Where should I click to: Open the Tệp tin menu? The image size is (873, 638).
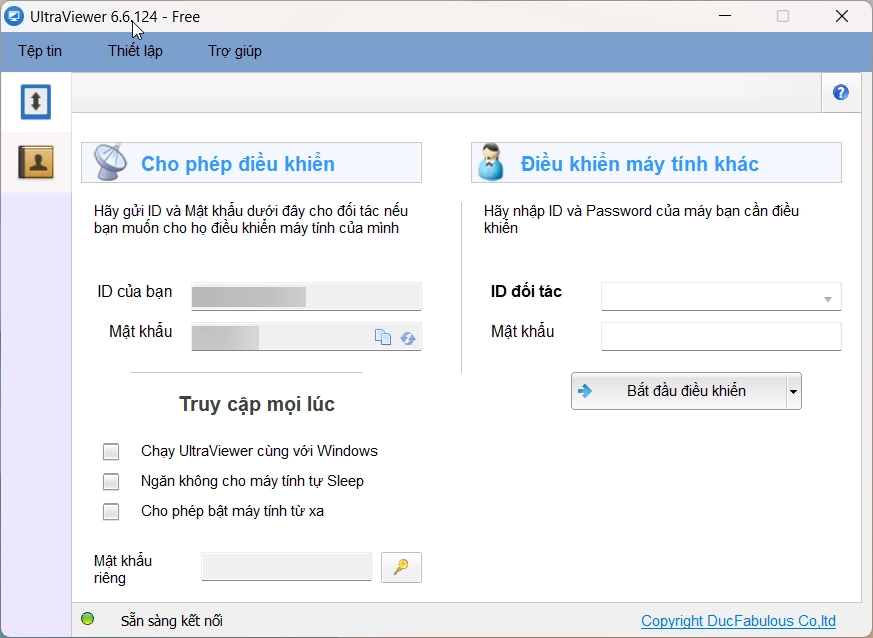pos(40,51)
